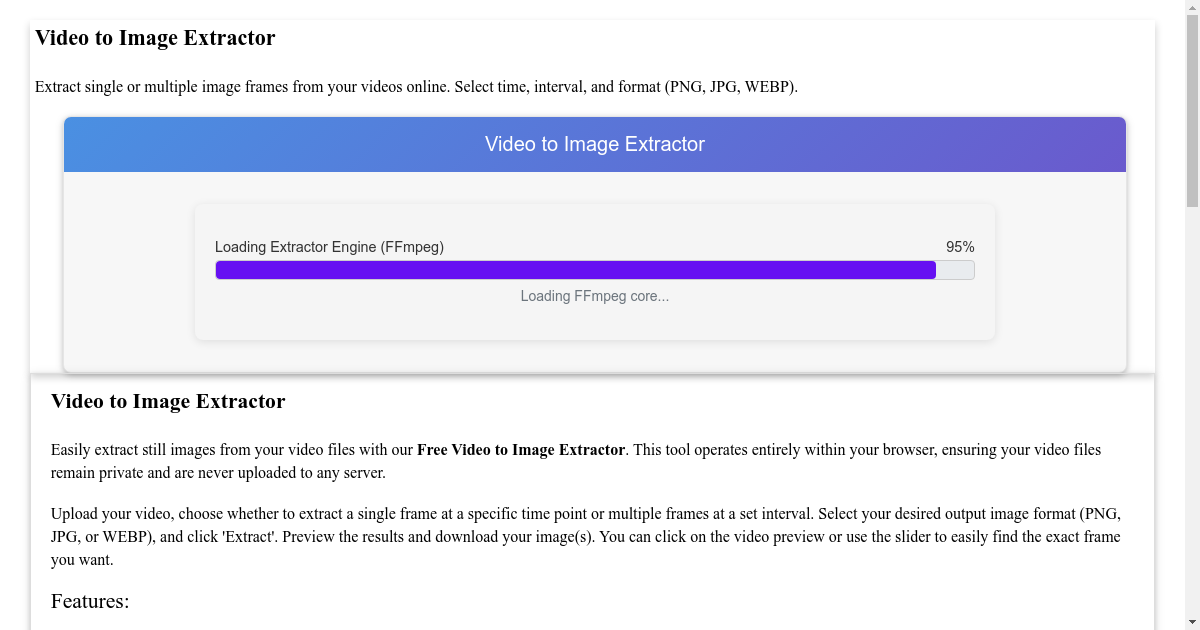Click the scrollbar up arrow
The width and height of the screenshot is (1200, 630).
pos(1193,8)
